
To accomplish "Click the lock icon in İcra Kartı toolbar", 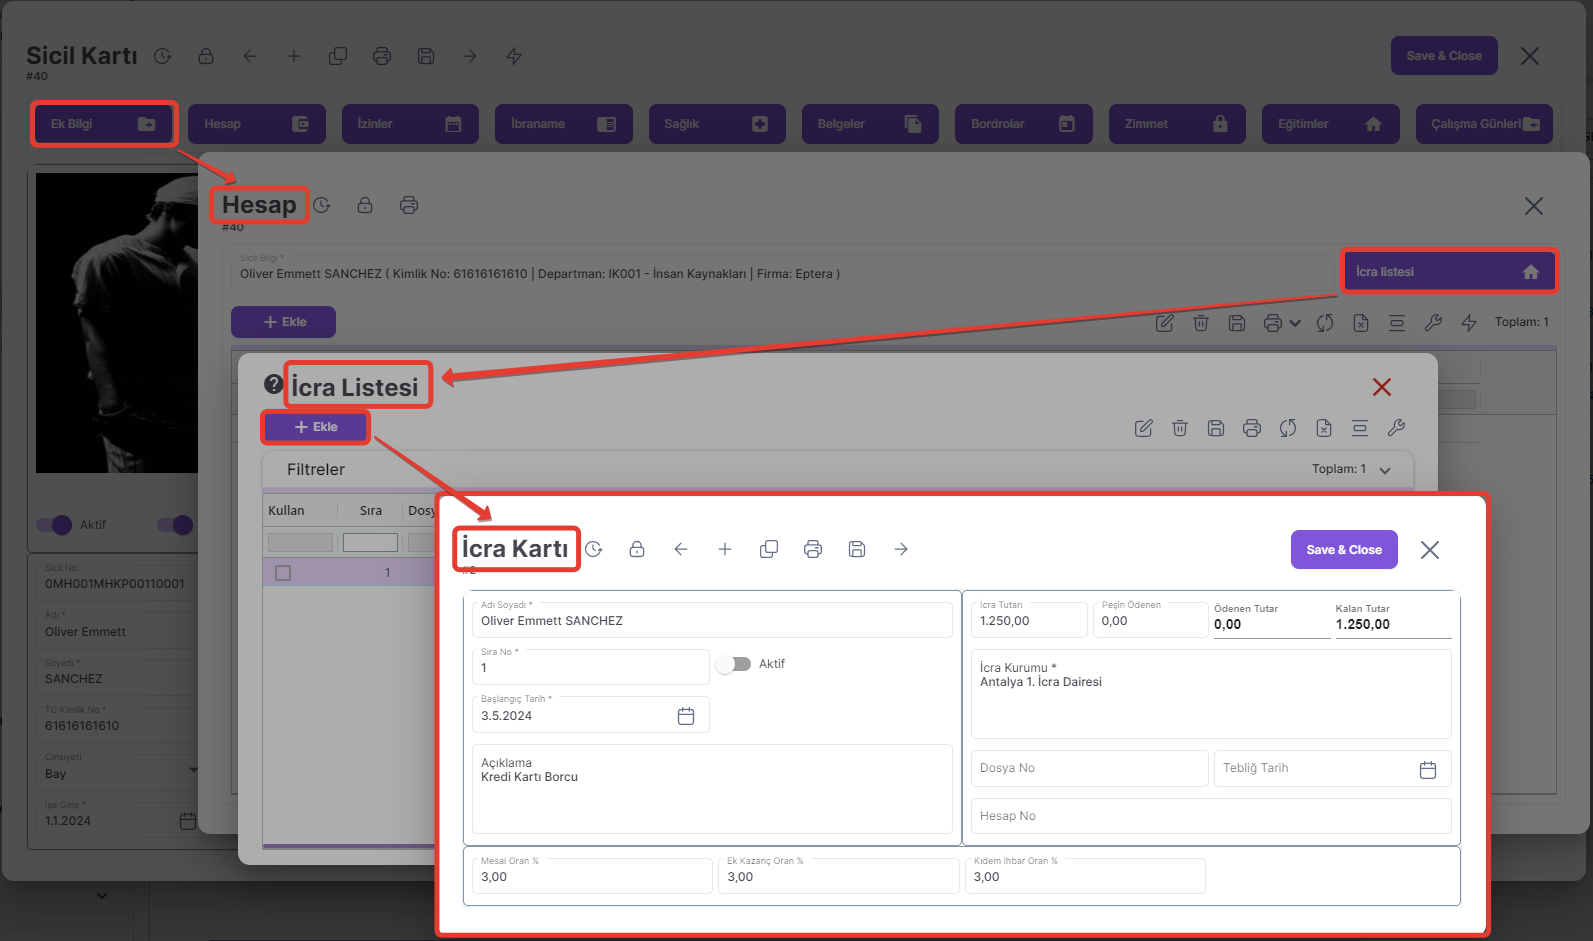I will pyautogui.click(x=637, y=549).
